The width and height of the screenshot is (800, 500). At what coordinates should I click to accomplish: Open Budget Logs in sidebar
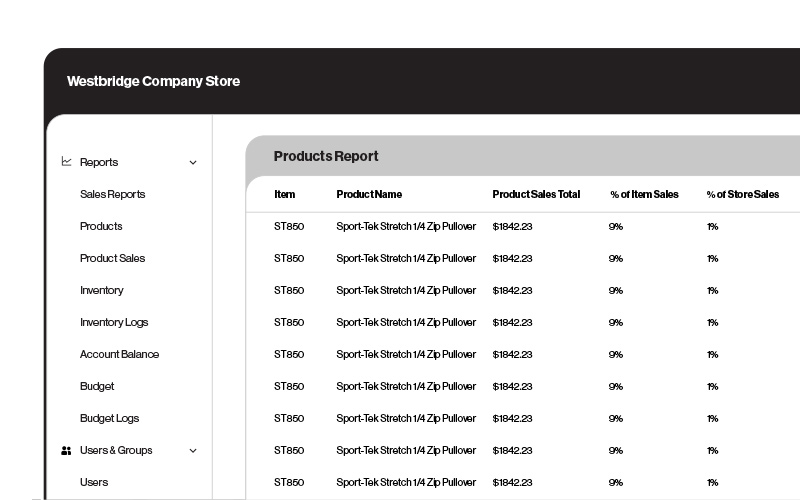tap(109, 418)
